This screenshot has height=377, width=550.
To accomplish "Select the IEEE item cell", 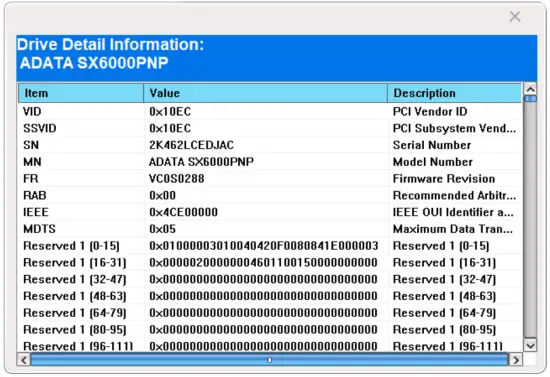I will (x=36, y=212).
